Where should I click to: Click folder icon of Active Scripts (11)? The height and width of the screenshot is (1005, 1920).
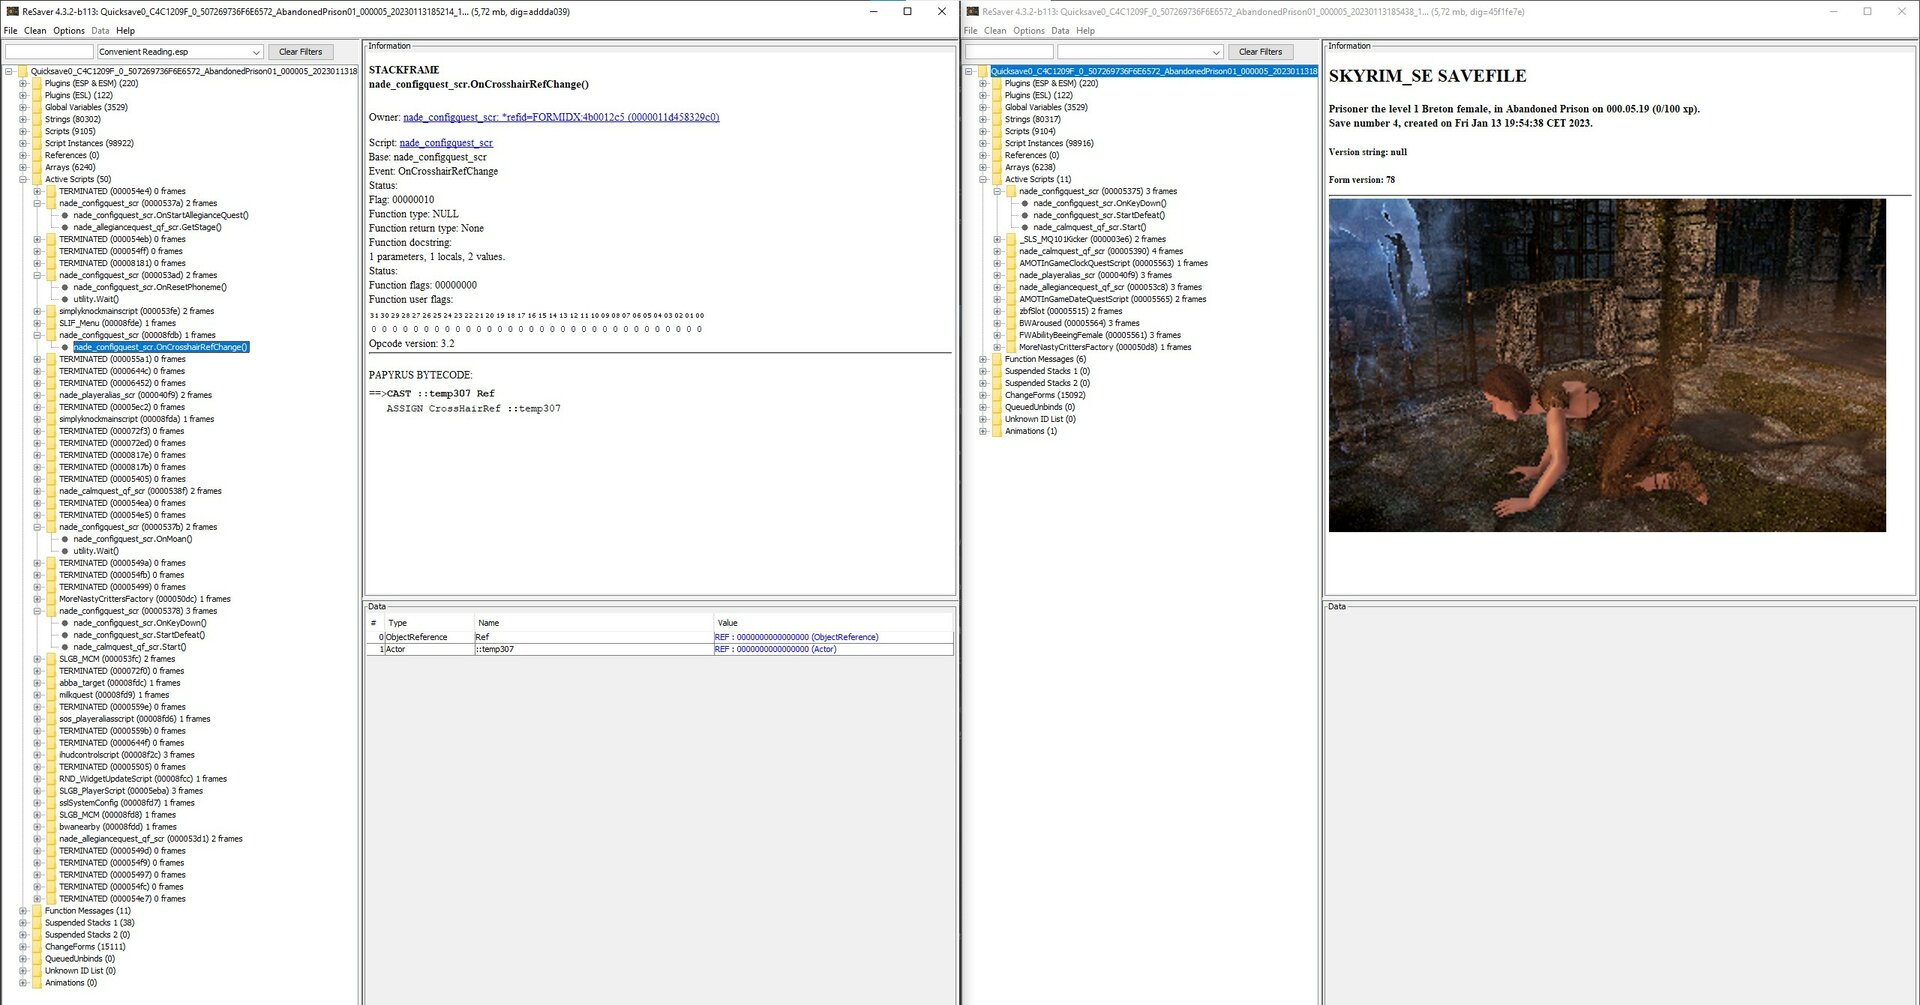[x=996, y=179]
